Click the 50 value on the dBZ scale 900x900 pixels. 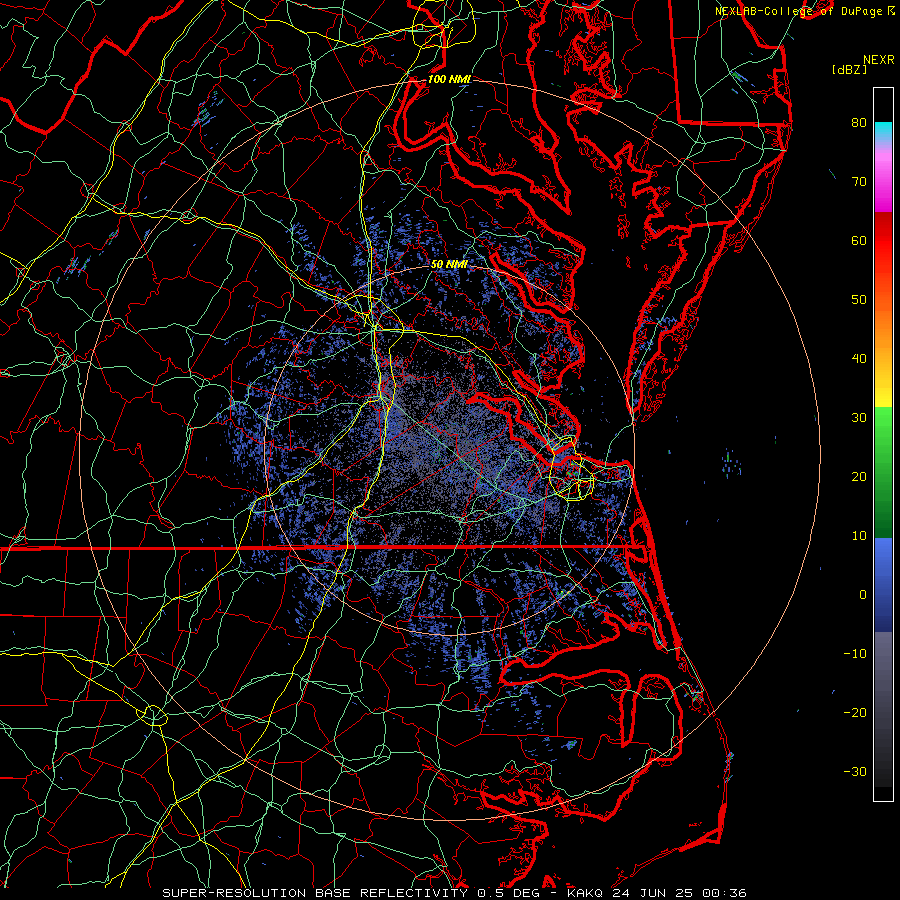pyautogui.click(x=859, y=300)
